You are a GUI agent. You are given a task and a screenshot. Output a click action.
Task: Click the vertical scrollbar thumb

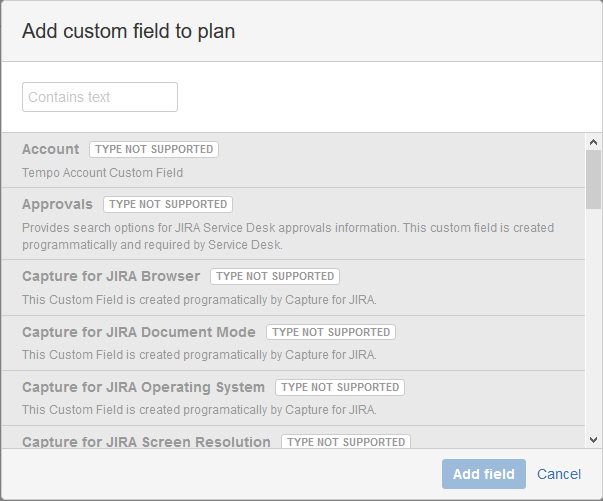coord(593,180)
